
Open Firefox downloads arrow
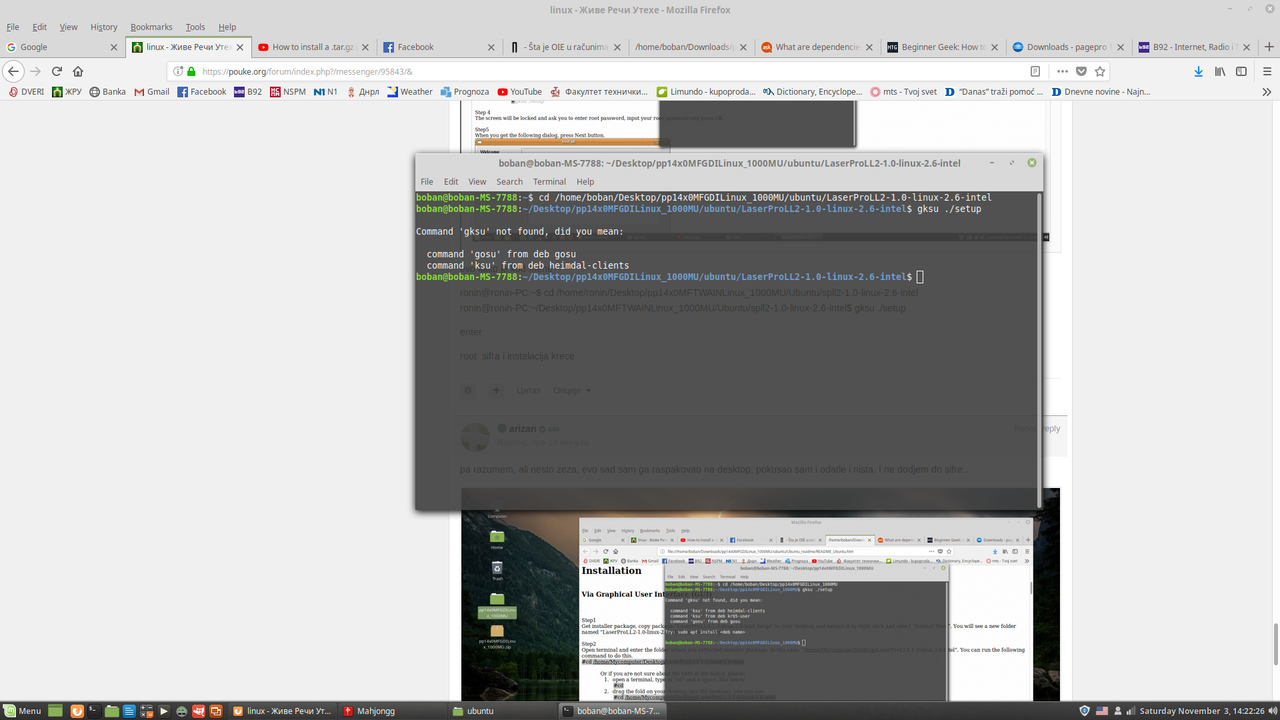point(1198,71)
